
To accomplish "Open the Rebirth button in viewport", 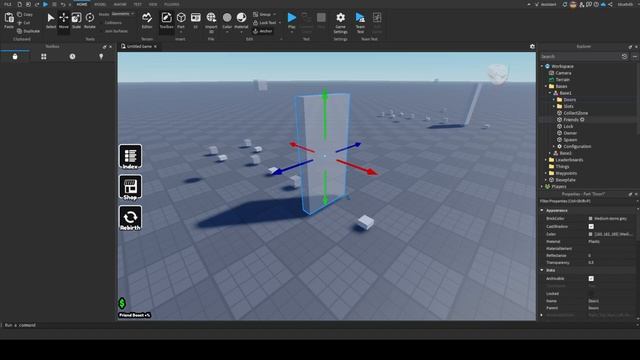I will [x=130, y=218].
